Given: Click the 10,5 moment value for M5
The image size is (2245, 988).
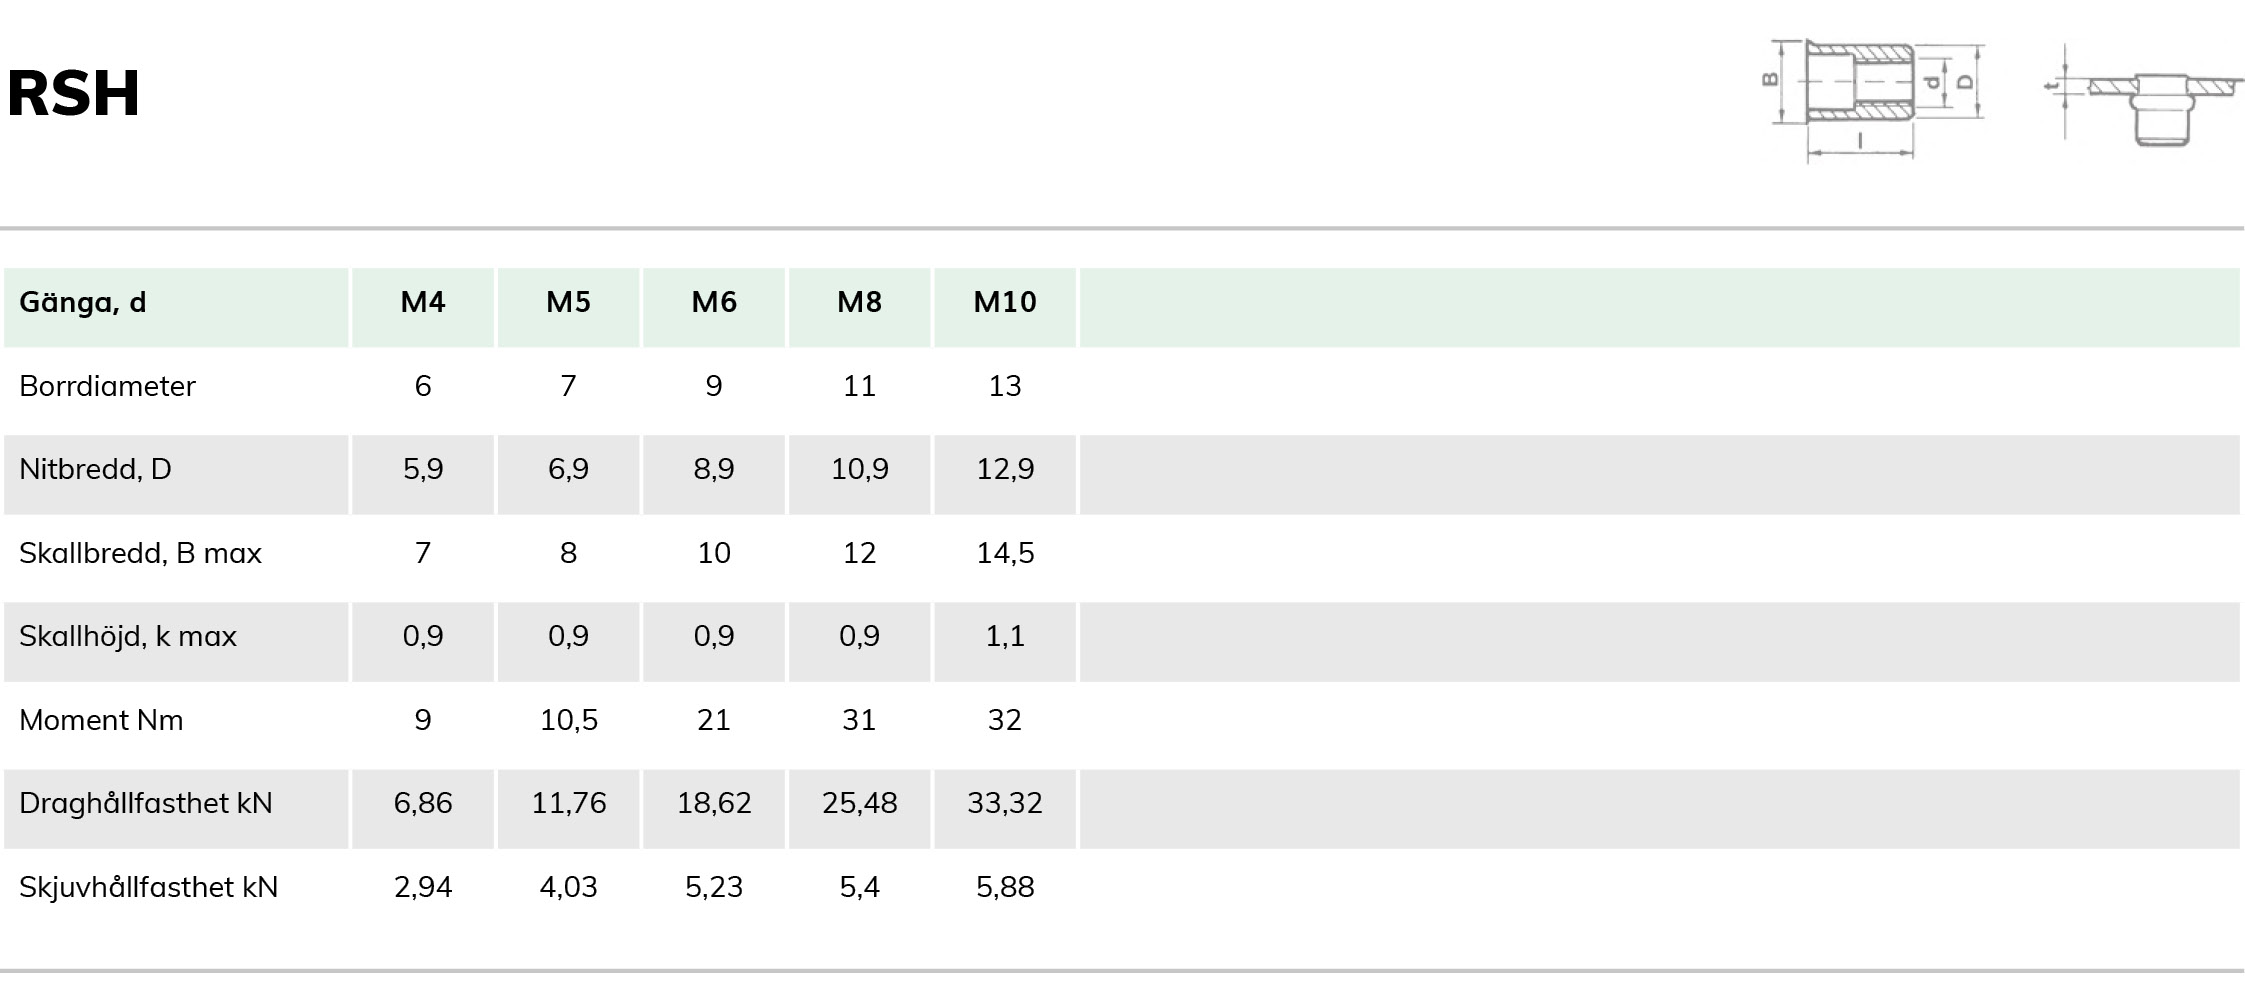Looking at the screenshot, I should 568,720.
